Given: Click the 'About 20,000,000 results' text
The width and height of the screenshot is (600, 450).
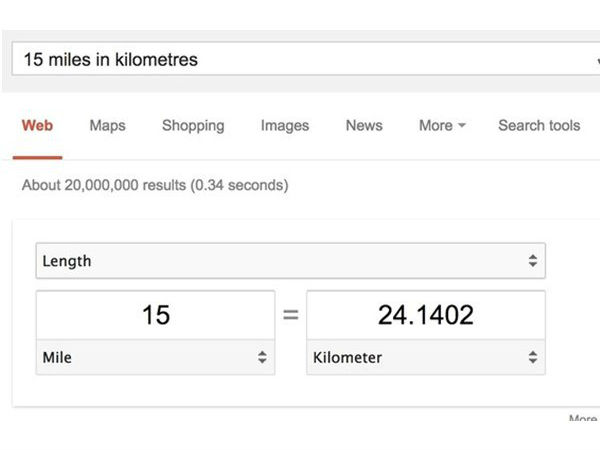Looking at the screenshot, I should [155, 185].
